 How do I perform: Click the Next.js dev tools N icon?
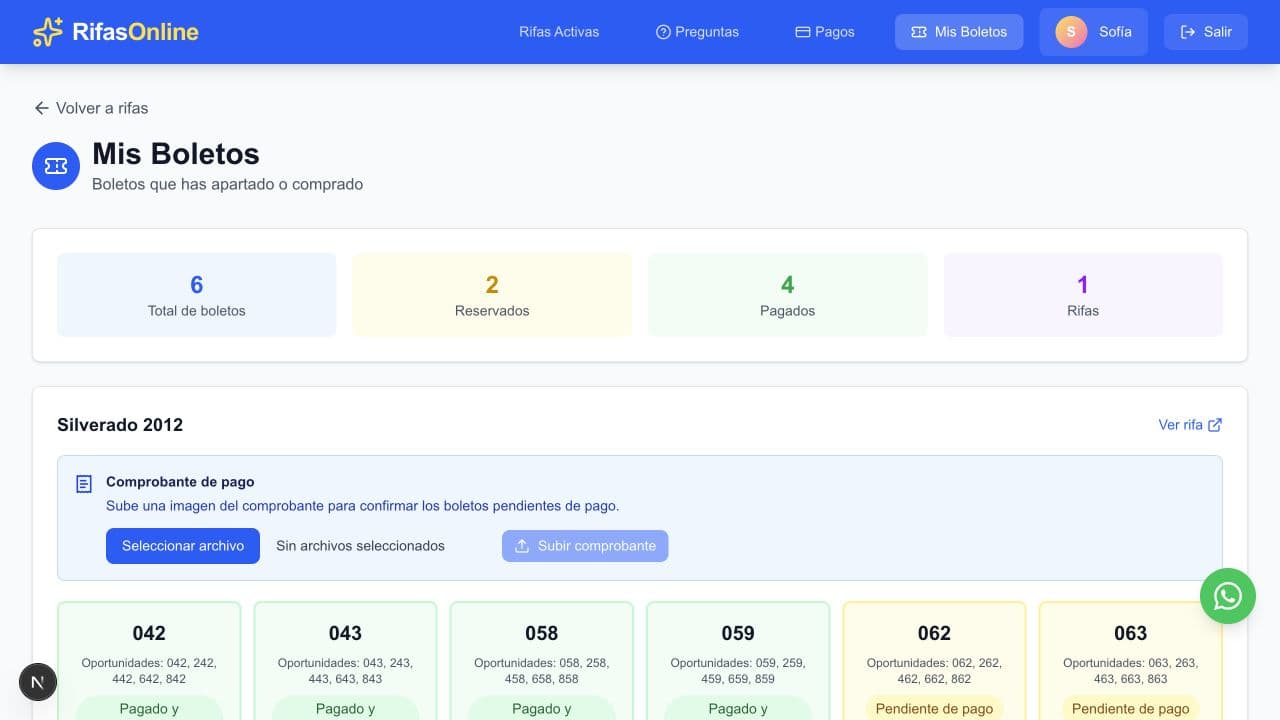tap(38, 682)
